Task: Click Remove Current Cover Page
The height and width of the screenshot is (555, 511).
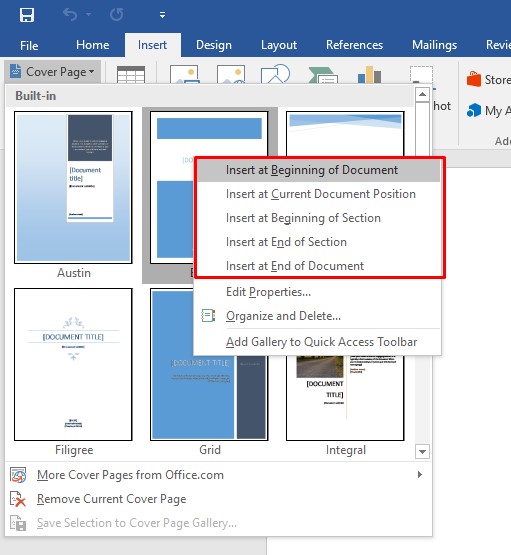Action: click(218, 499)
